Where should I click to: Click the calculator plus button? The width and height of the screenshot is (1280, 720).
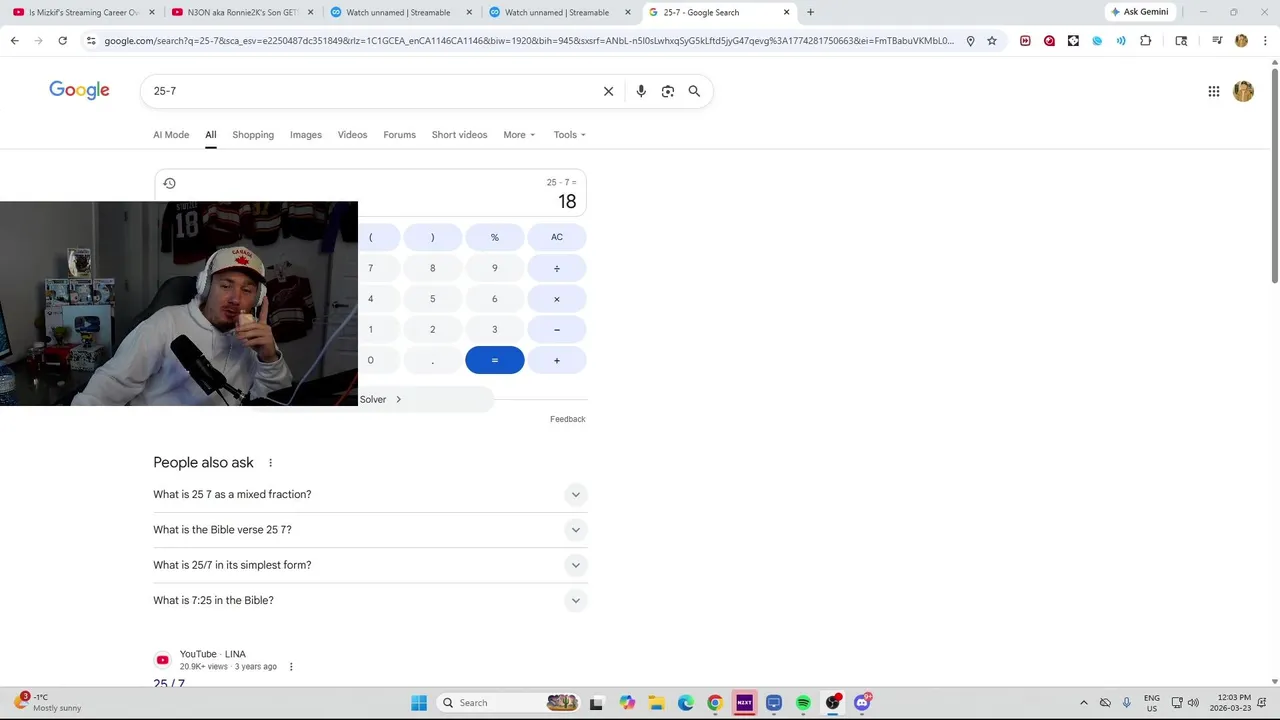(557, 360)
